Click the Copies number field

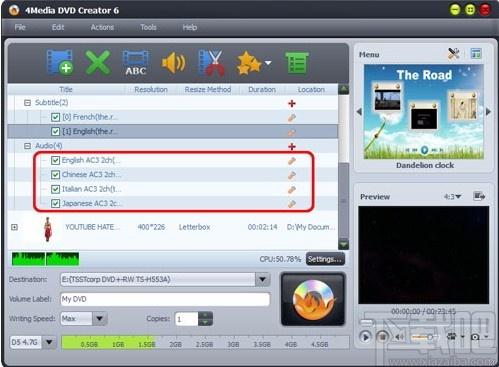point(187,319)
